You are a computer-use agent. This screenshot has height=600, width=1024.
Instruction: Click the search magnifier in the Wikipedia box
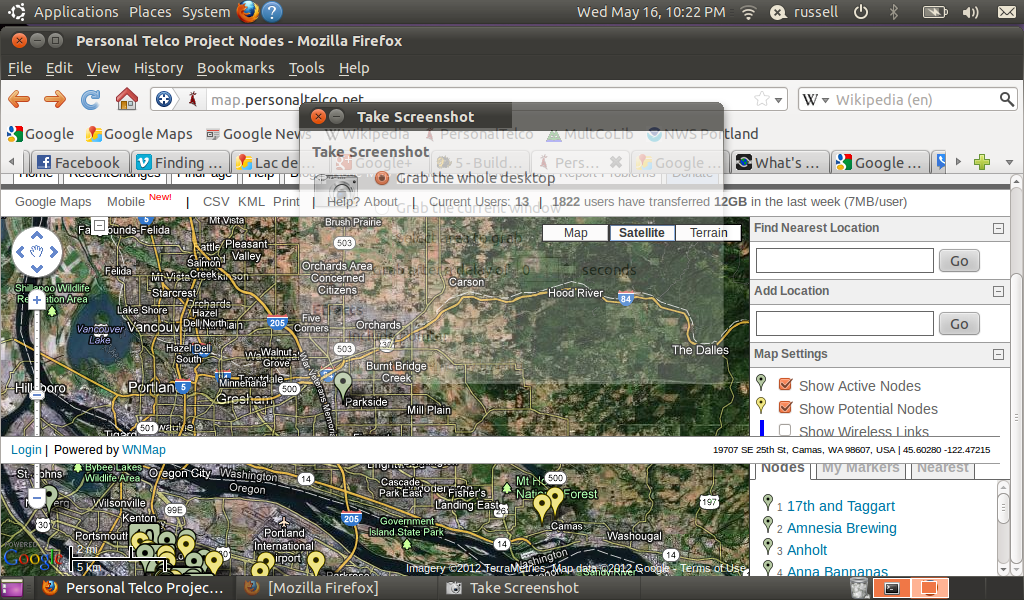coord(1006,99)
